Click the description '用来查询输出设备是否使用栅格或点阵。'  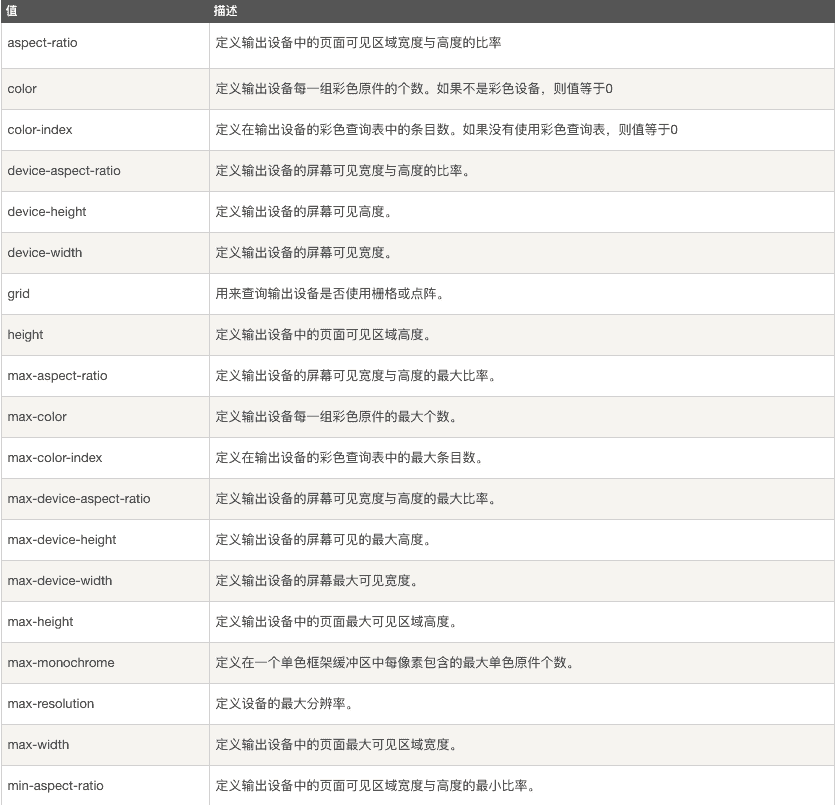pos(330,294)
